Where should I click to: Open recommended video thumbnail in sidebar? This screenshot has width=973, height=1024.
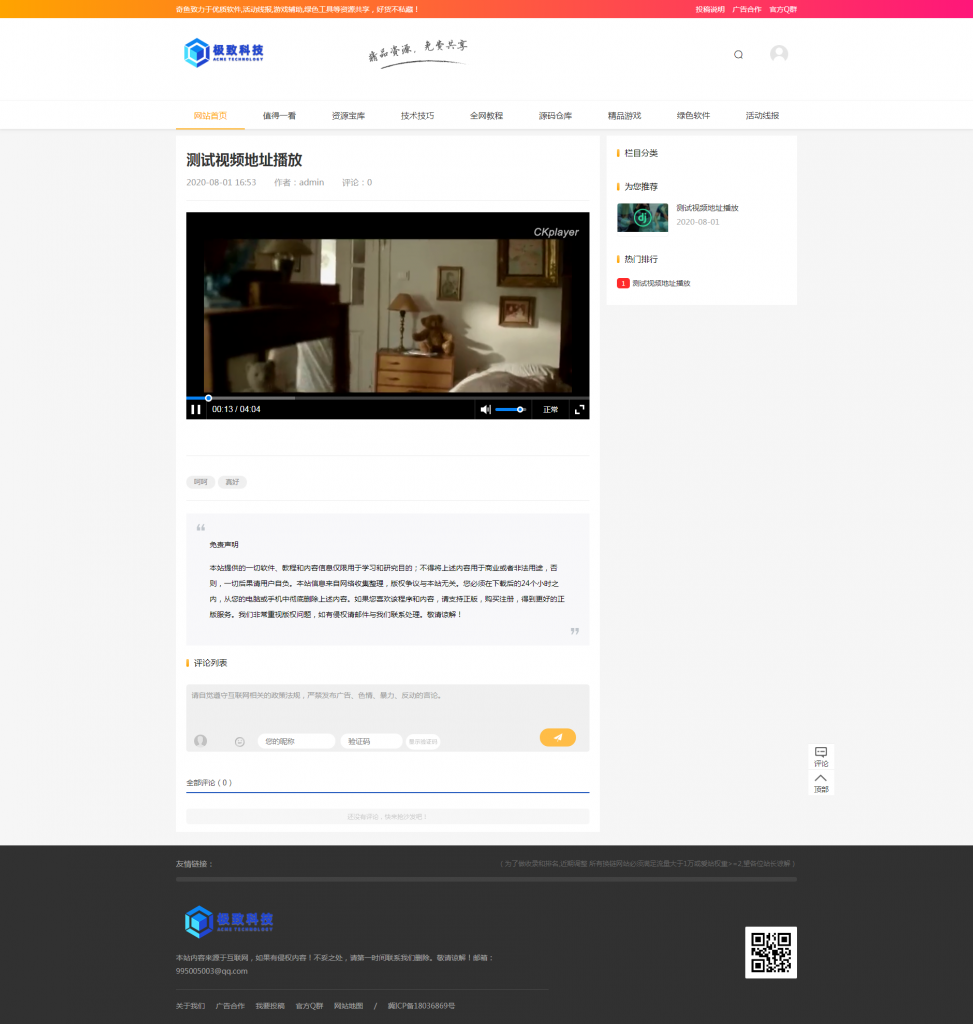coord(642,217)
